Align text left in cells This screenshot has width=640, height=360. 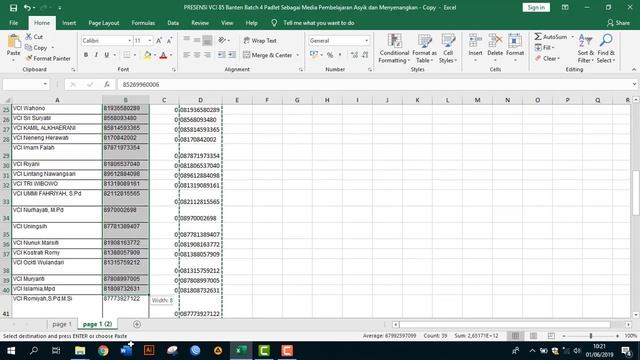[187, 55]
